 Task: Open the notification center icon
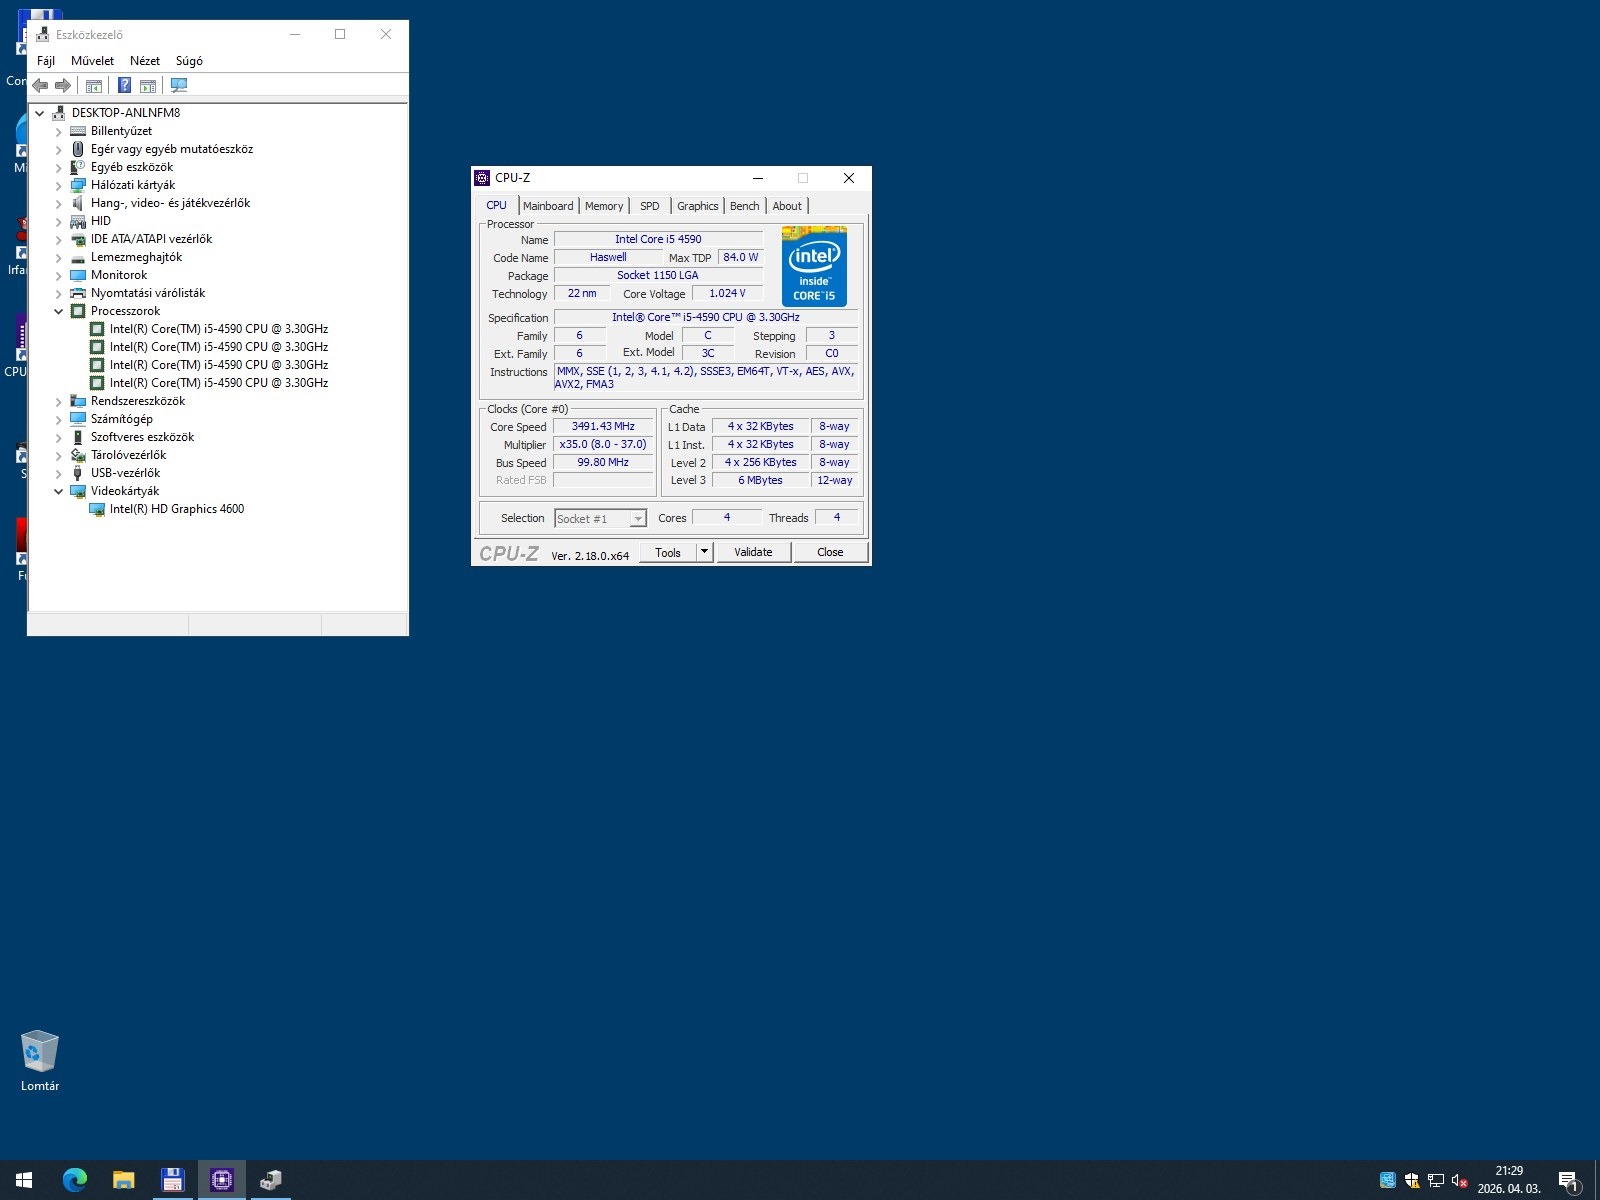point(1569,1181)
